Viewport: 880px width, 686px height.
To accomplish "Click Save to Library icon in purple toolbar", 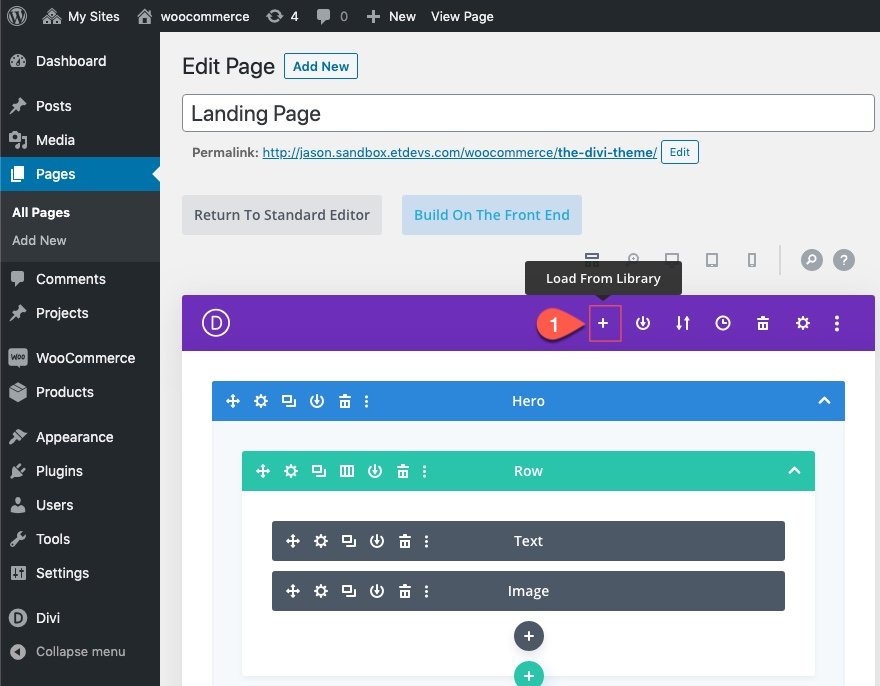I will click(643, 323).
